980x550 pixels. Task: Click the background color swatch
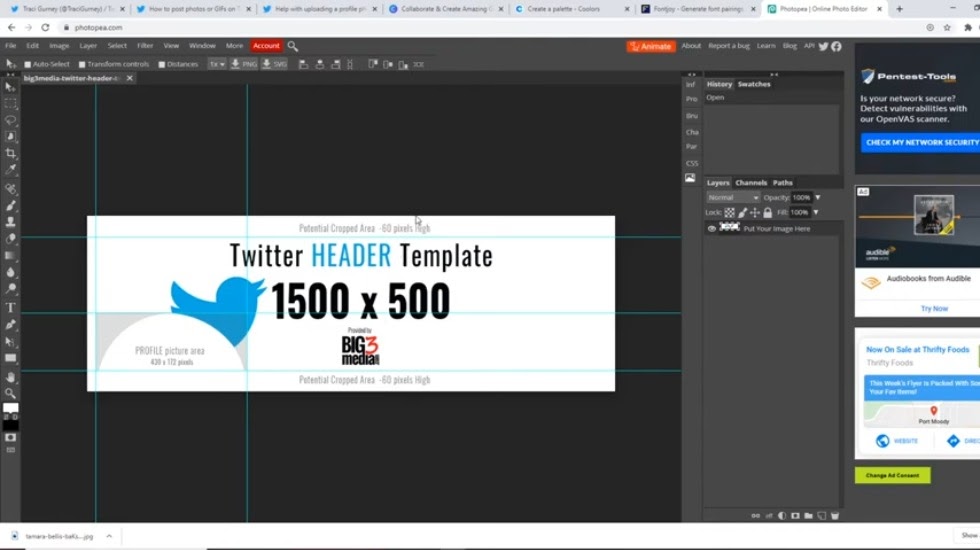click(x=11, y=426)
